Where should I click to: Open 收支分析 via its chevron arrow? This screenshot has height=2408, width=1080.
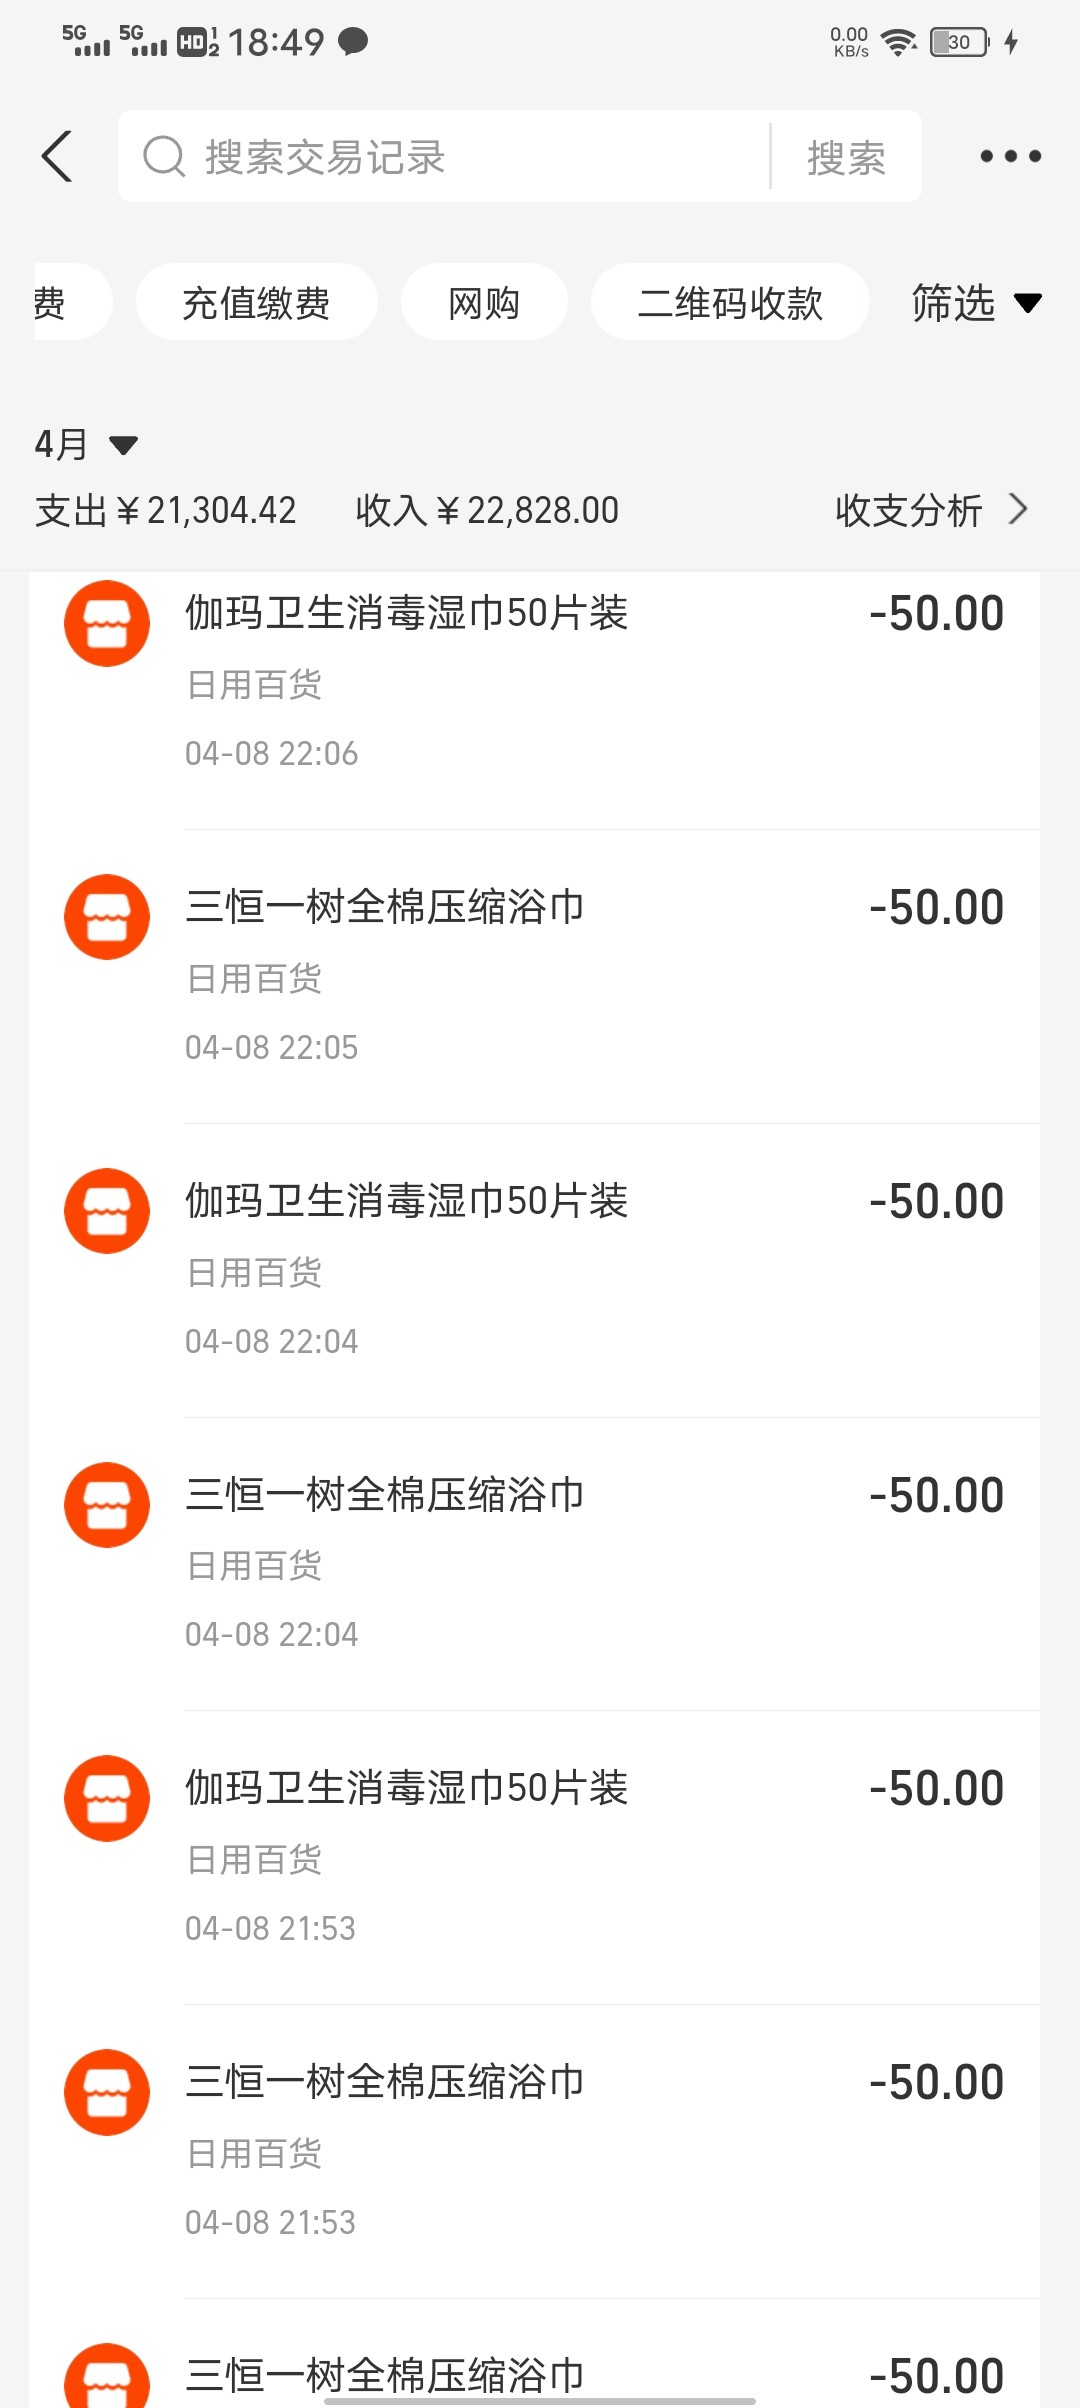click(1019, 509)
